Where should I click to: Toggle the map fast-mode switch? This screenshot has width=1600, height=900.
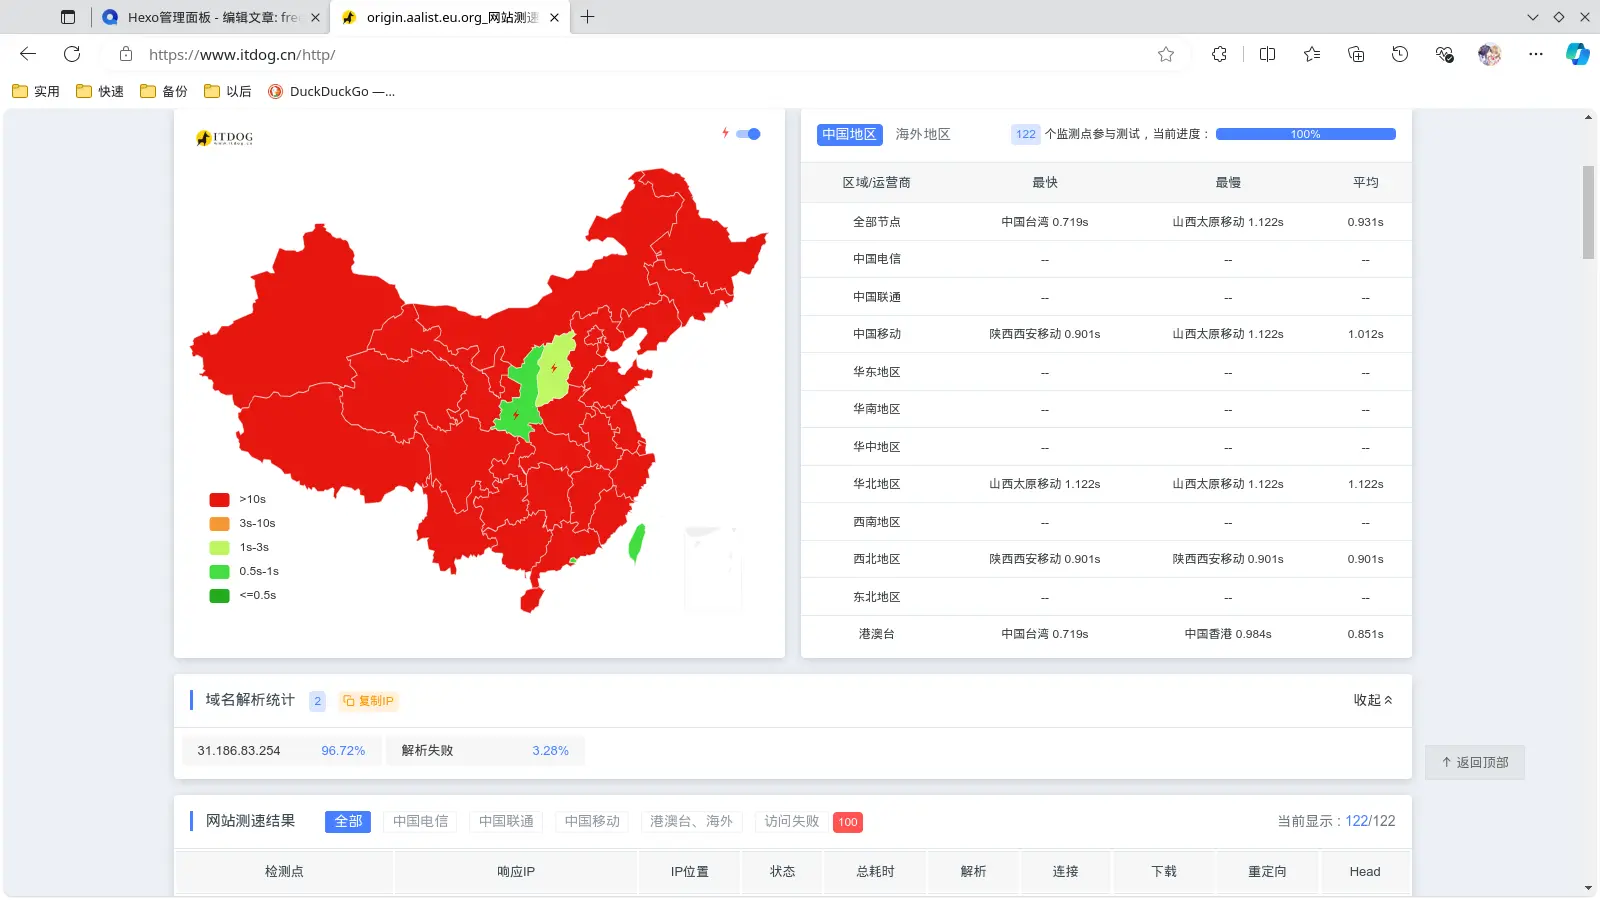pyautogui.click(x=748, y=134)
